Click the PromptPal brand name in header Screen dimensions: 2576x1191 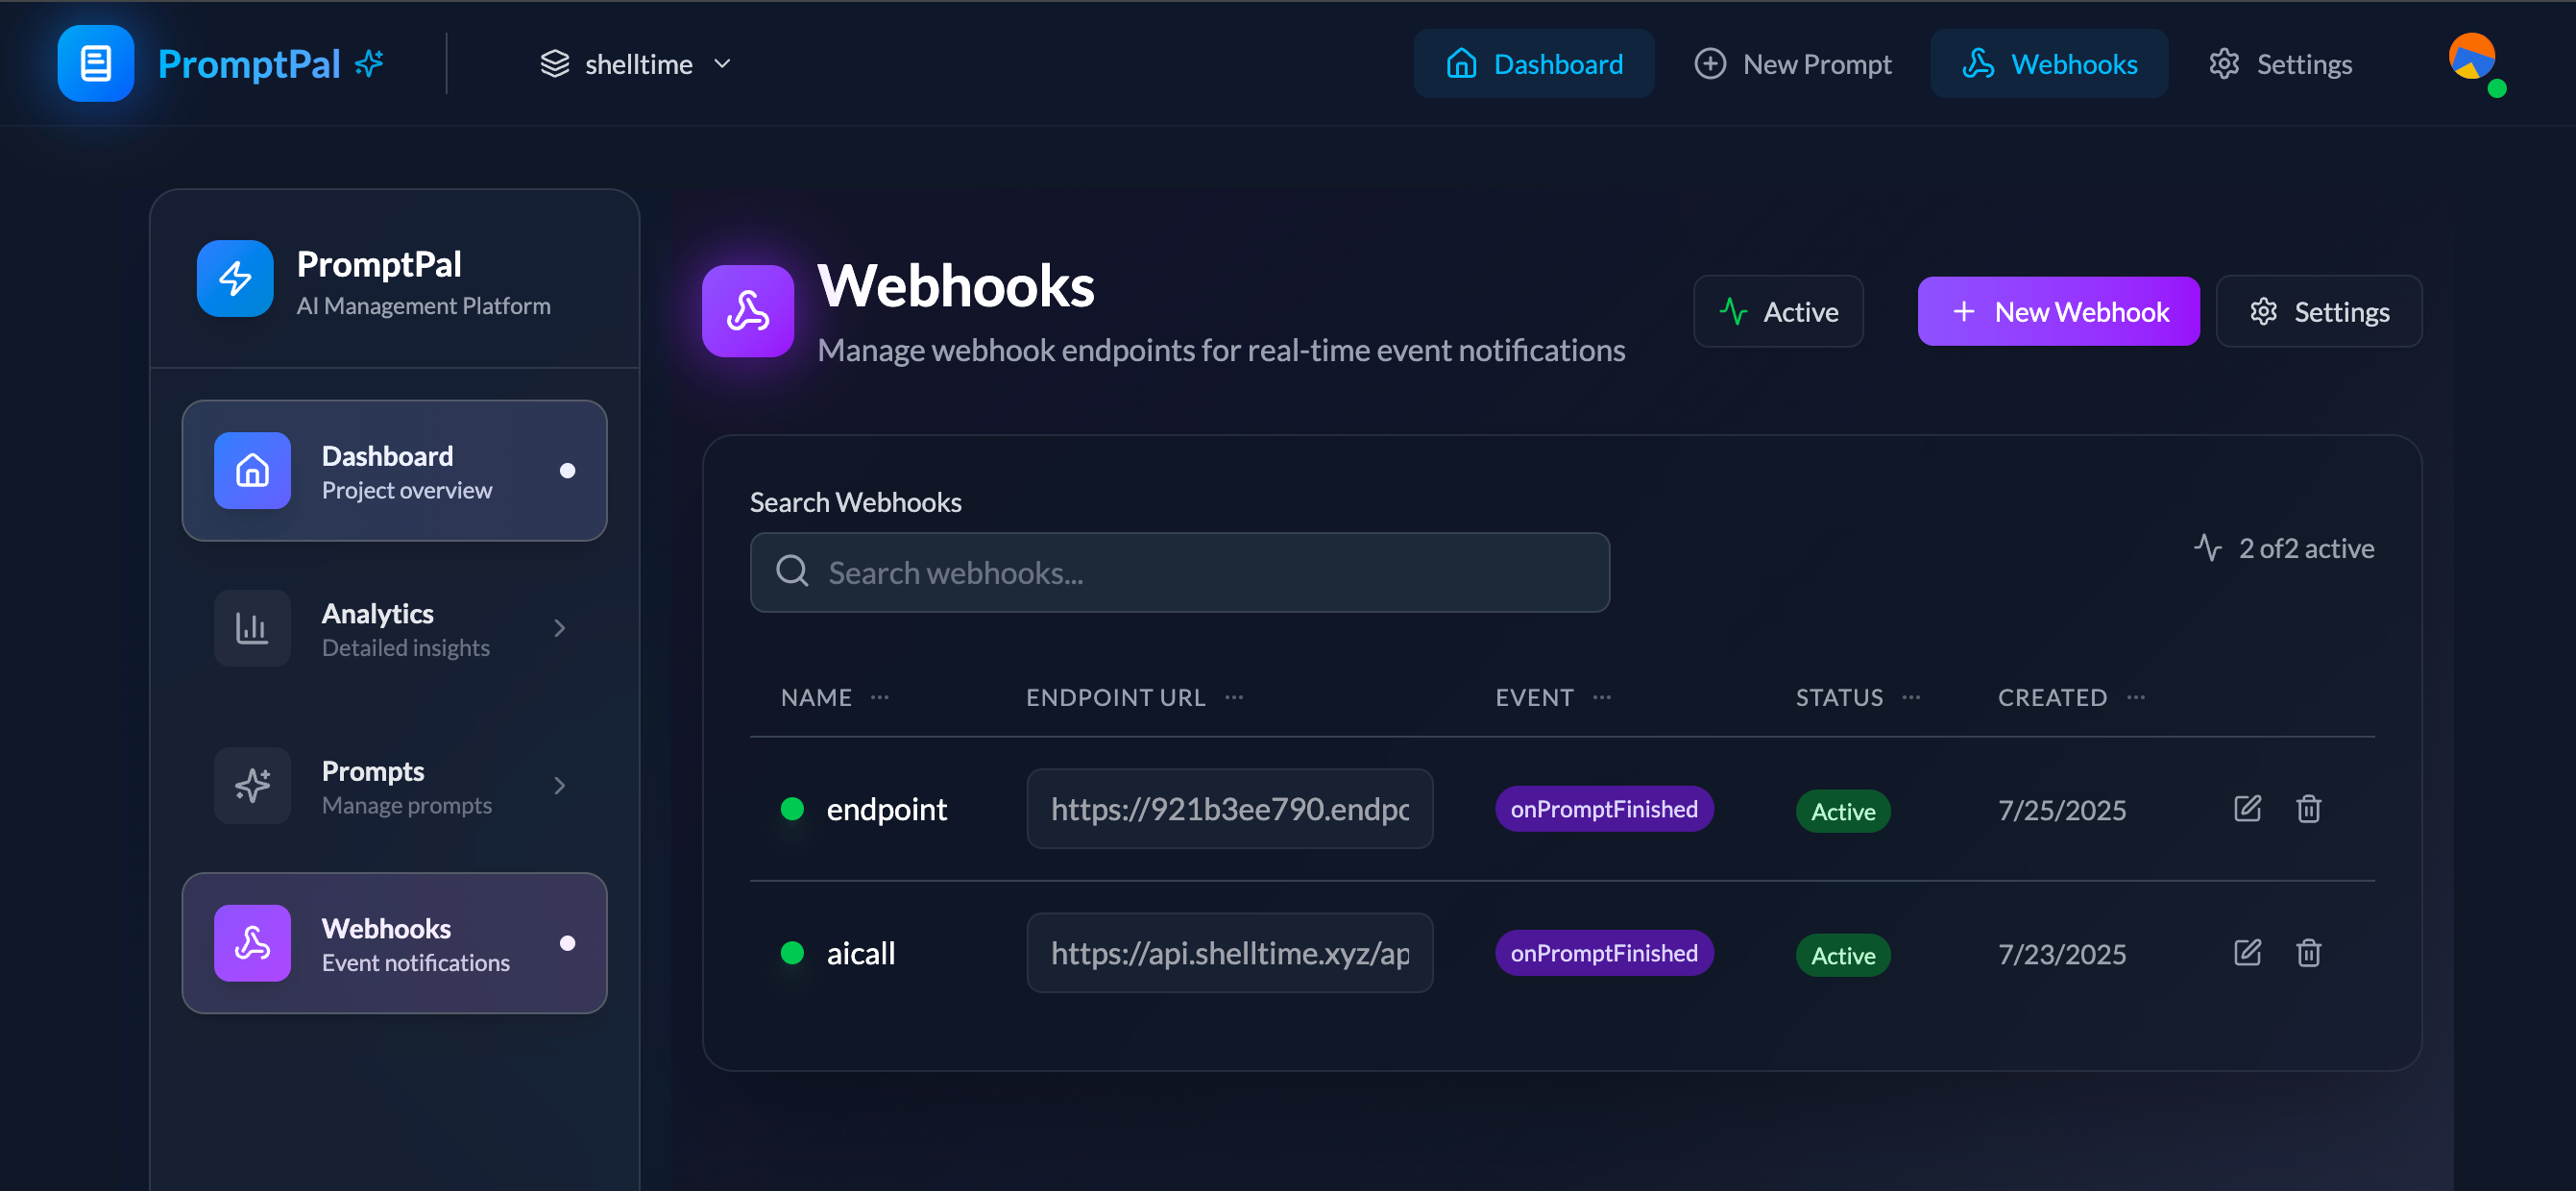(249, 64)
